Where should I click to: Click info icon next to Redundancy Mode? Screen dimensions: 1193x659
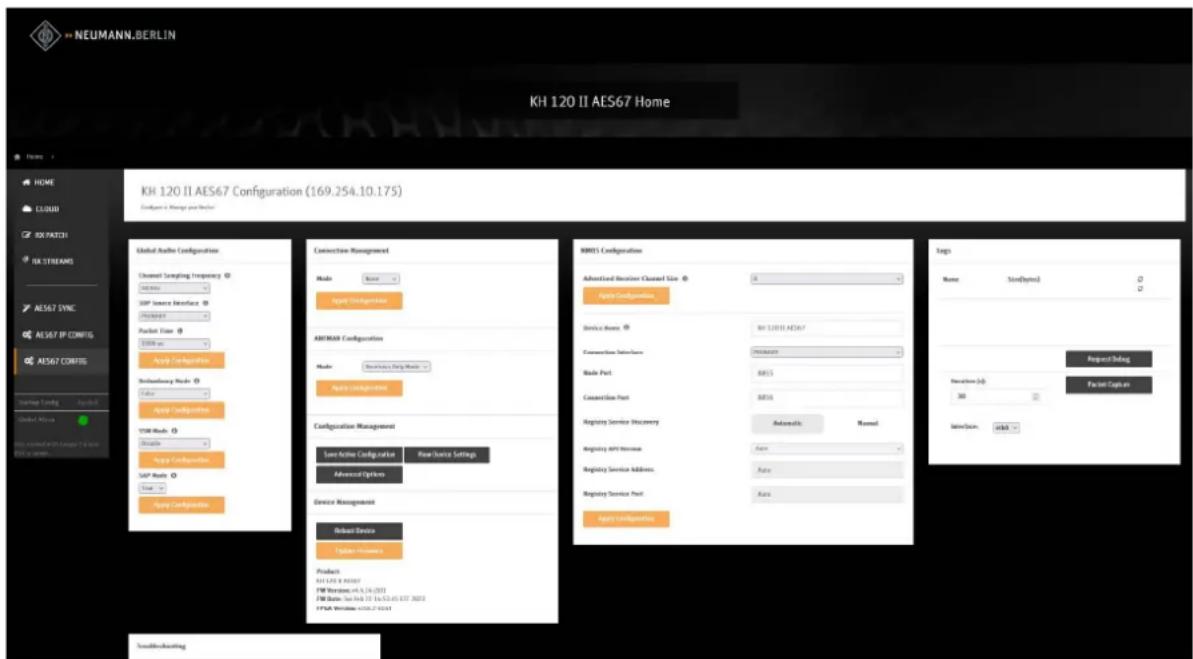point(196,380)
